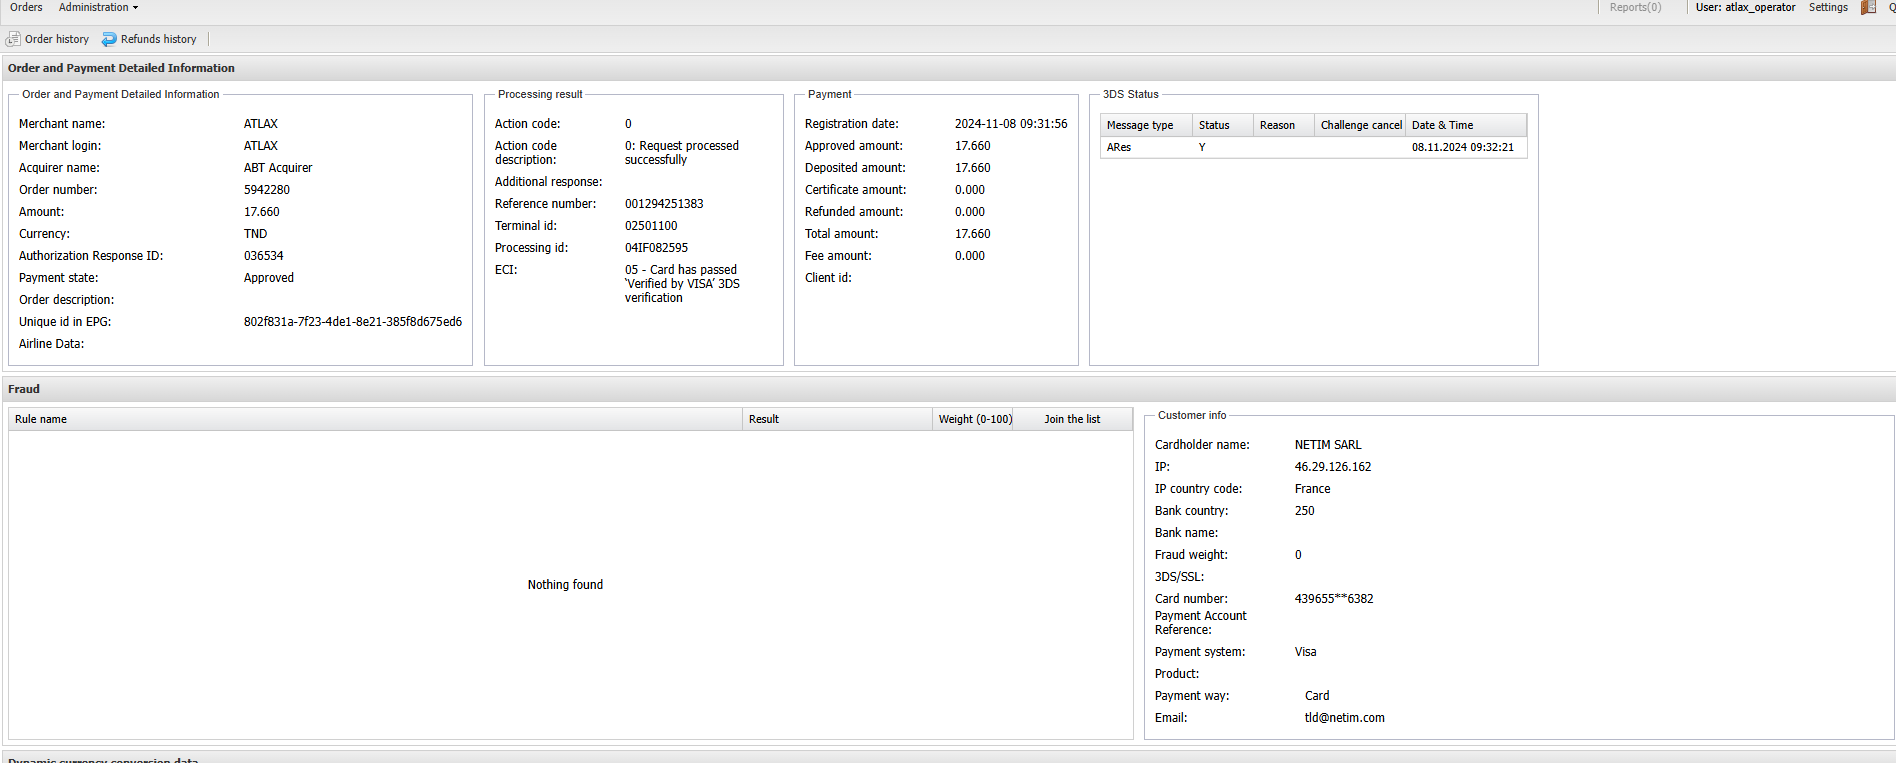Open the Settings link

coord(1827,7)
